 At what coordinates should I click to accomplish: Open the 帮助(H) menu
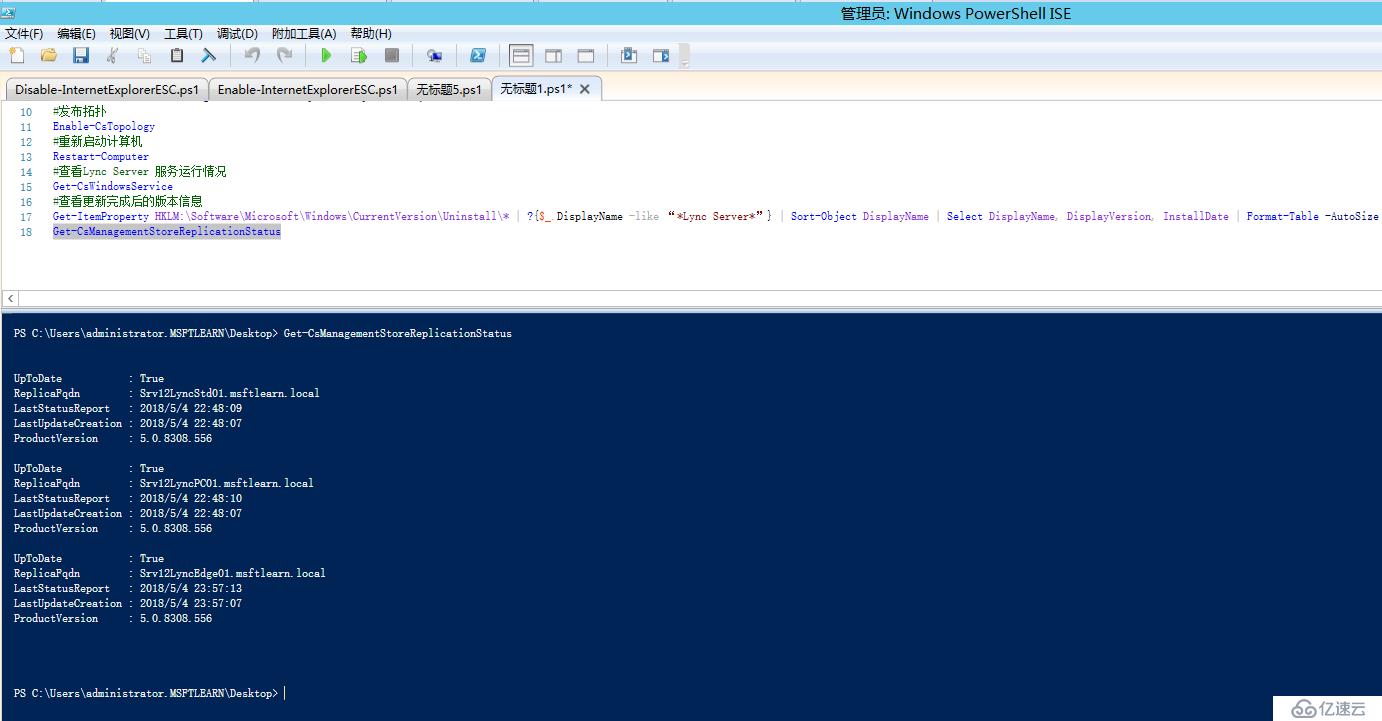pos(371,34)
